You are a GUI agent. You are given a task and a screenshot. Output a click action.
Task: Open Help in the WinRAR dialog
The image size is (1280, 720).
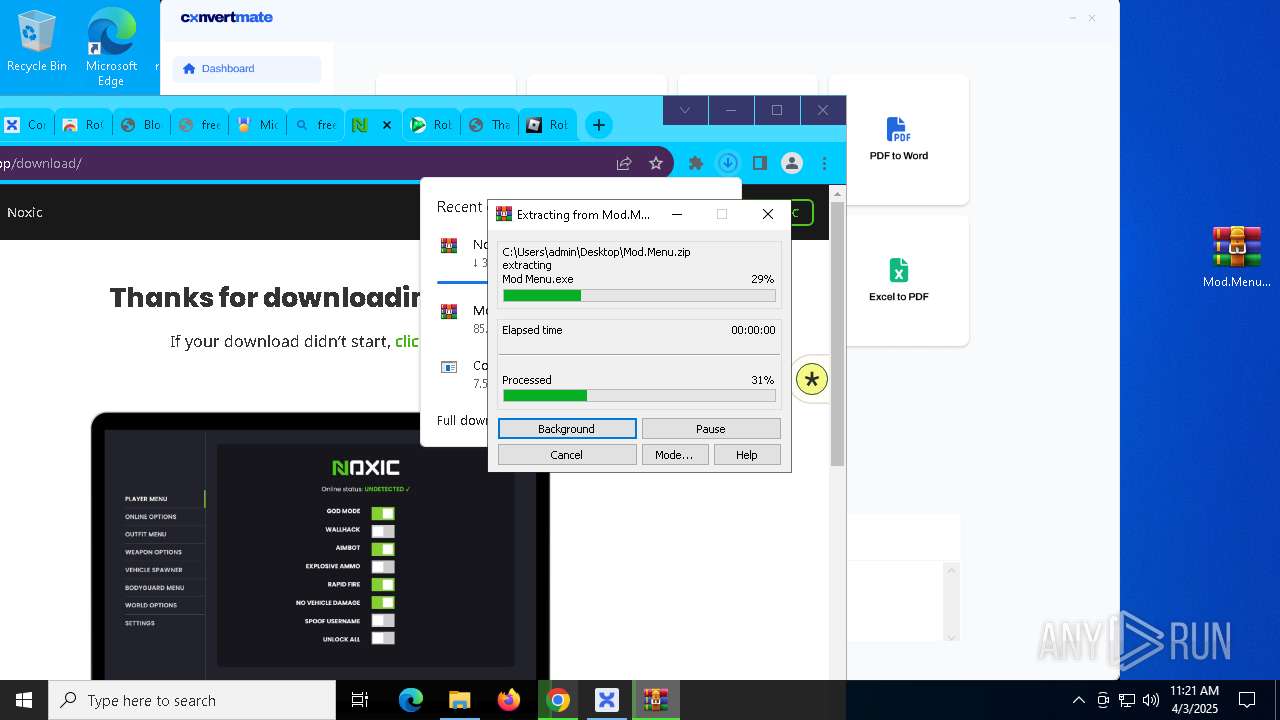tap(747, 455)
